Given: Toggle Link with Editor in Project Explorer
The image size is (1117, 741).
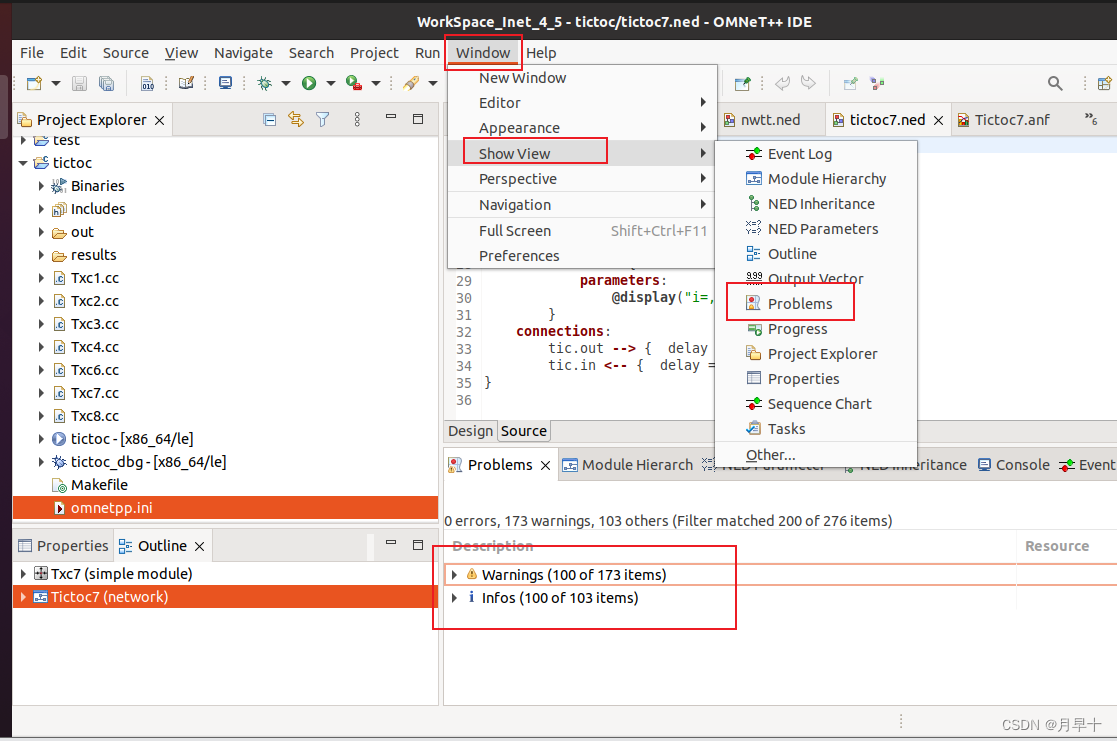Looking at the screenshot, I should 296,119.
